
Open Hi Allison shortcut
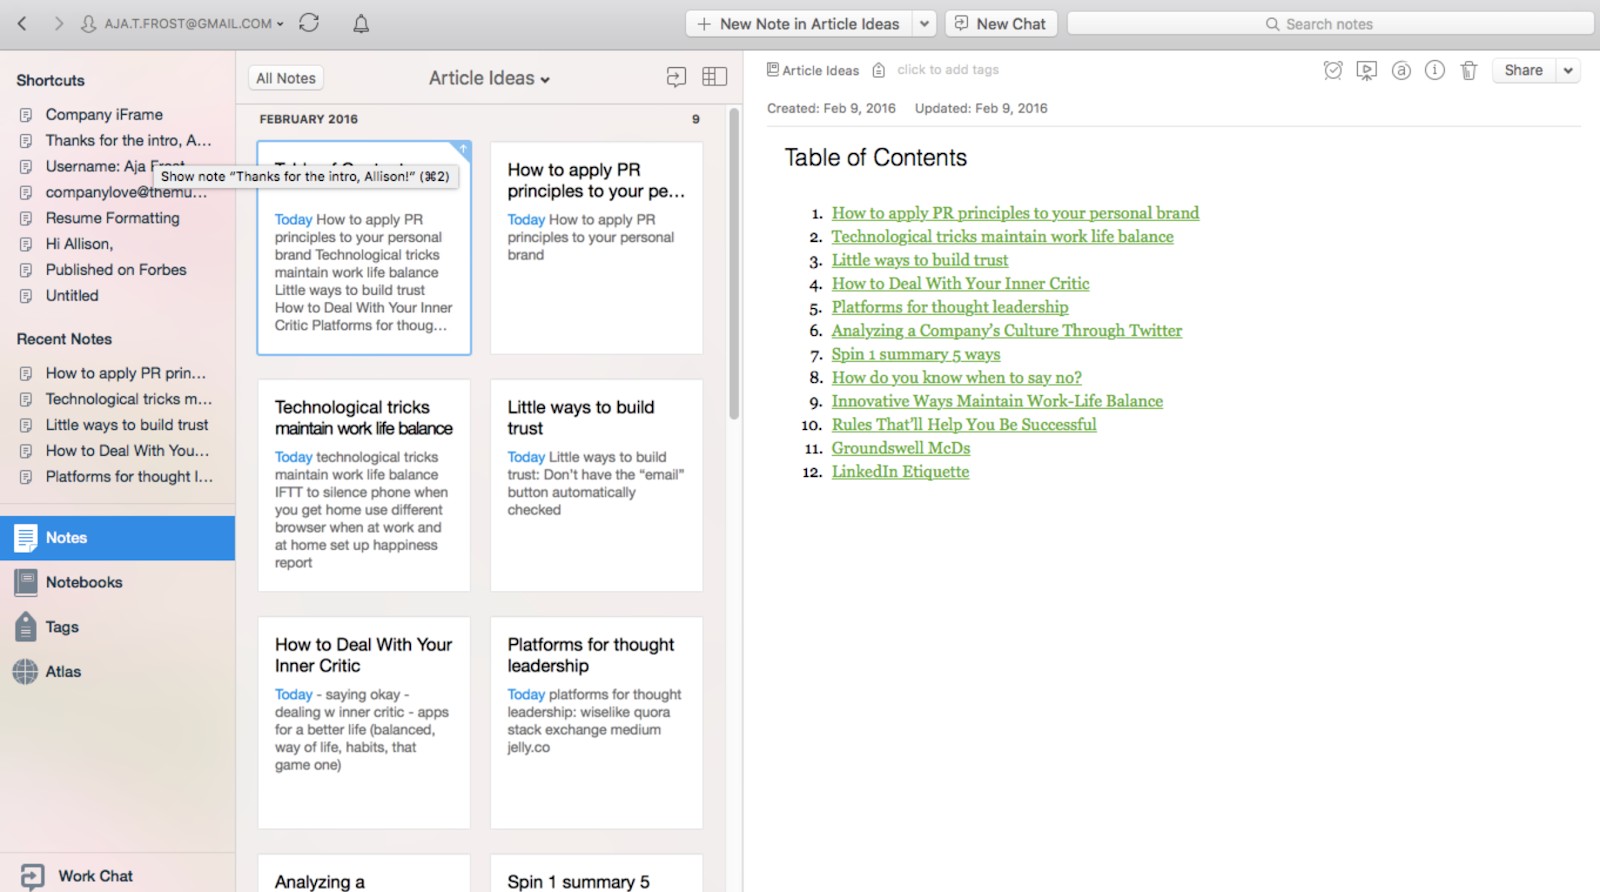coord(79,244)
